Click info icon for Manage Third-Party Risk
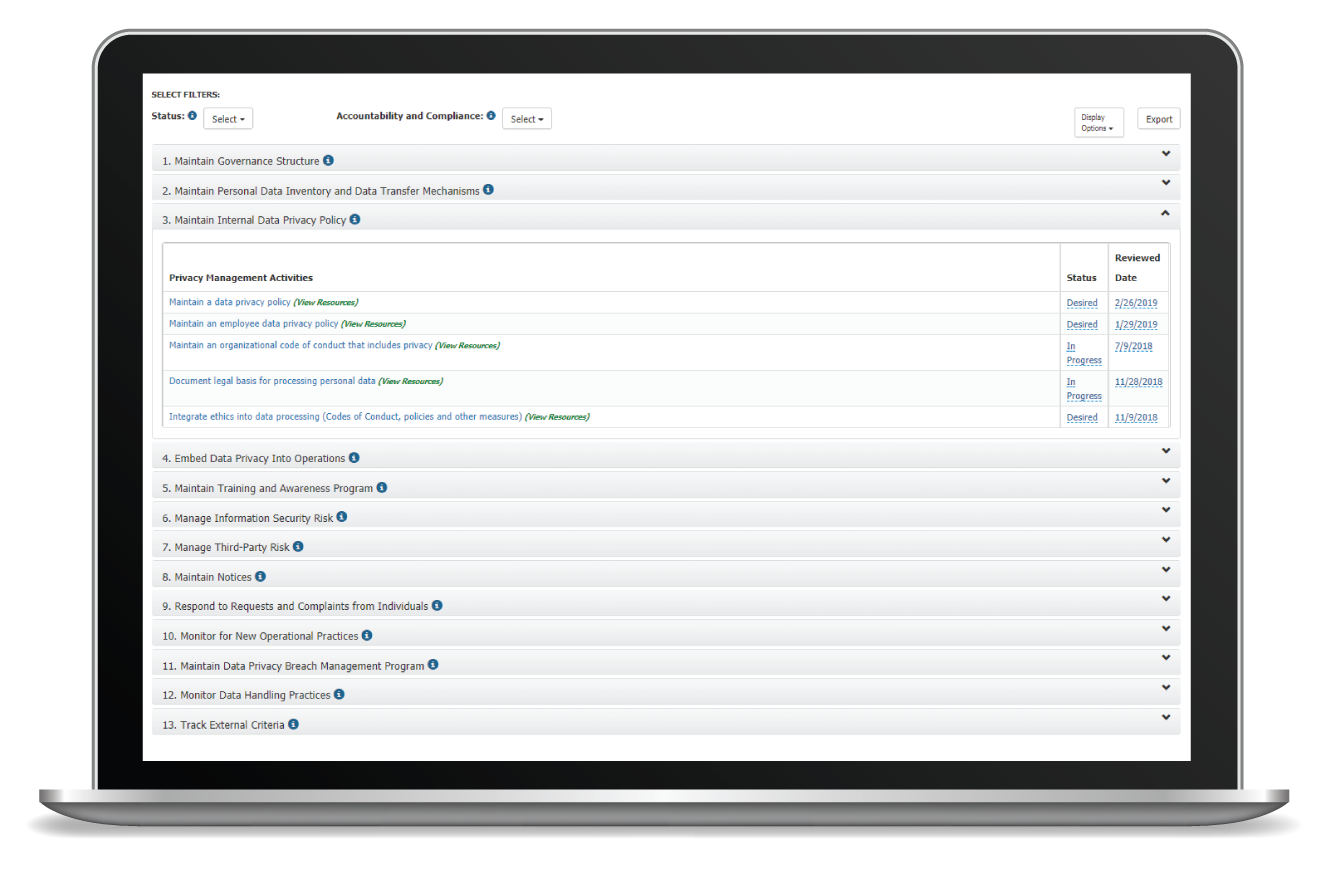The height and width of the screenshot is (873, 1328). (x=298, y=547)
